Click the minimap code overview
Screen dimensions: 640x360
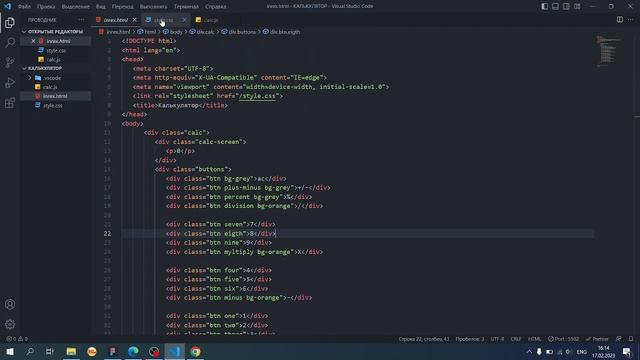(609, 51)
